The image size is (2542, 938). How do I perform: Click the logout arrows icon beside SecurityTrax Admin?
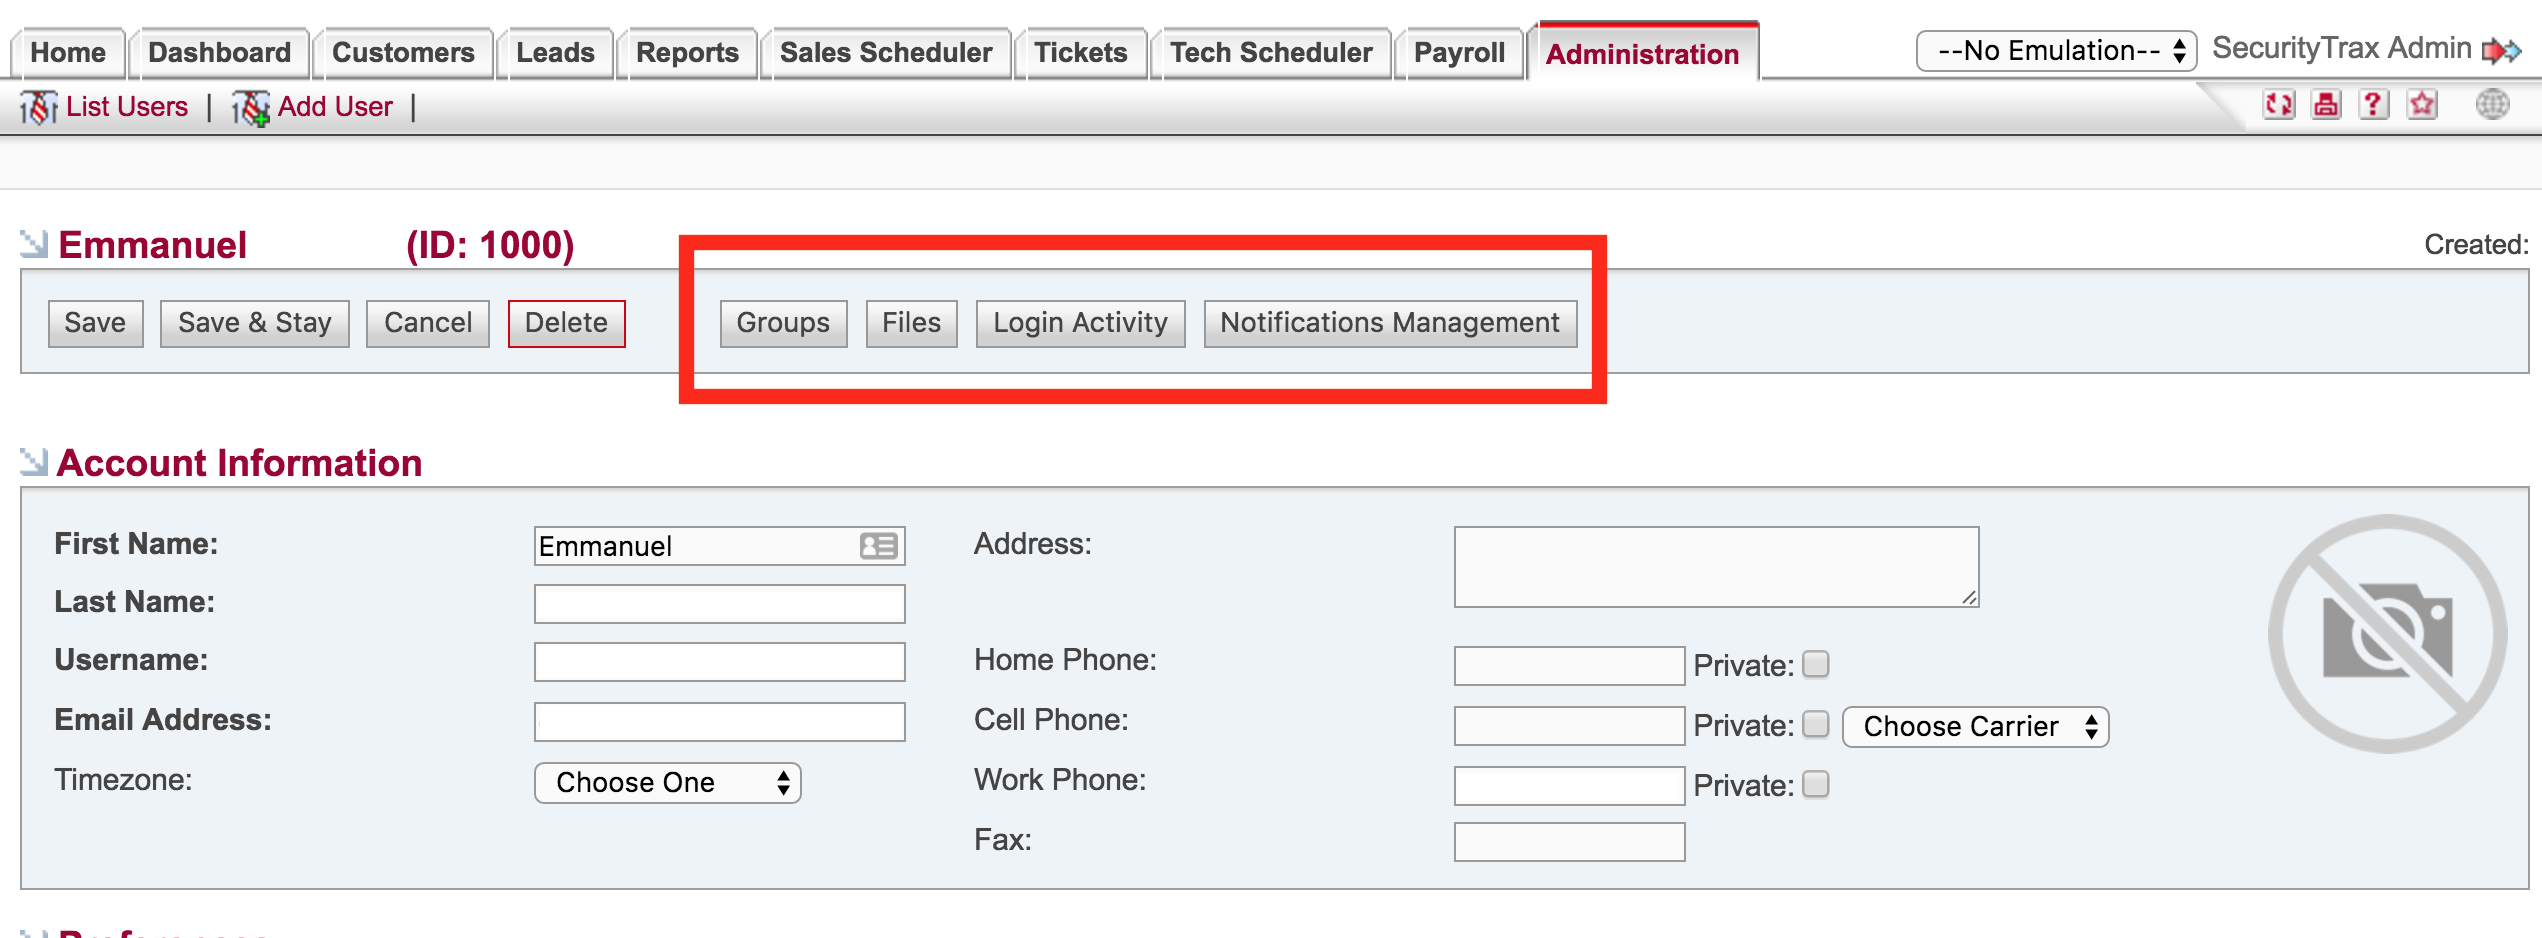point(2502,50)
